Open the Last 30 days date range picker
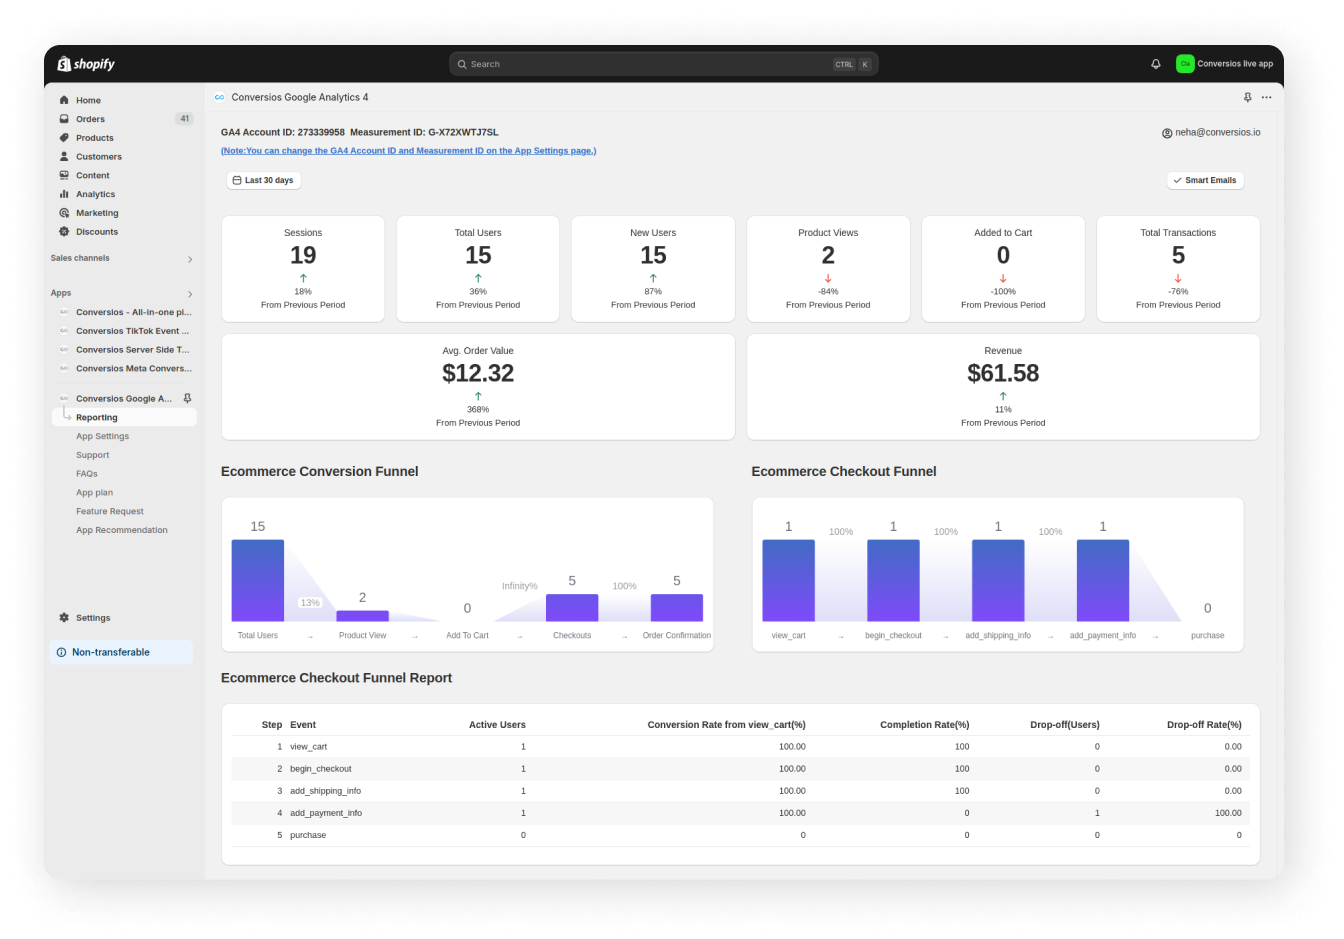Viewport: 1344px width, 939px height. pyautogui.click(x=264, y=181)
